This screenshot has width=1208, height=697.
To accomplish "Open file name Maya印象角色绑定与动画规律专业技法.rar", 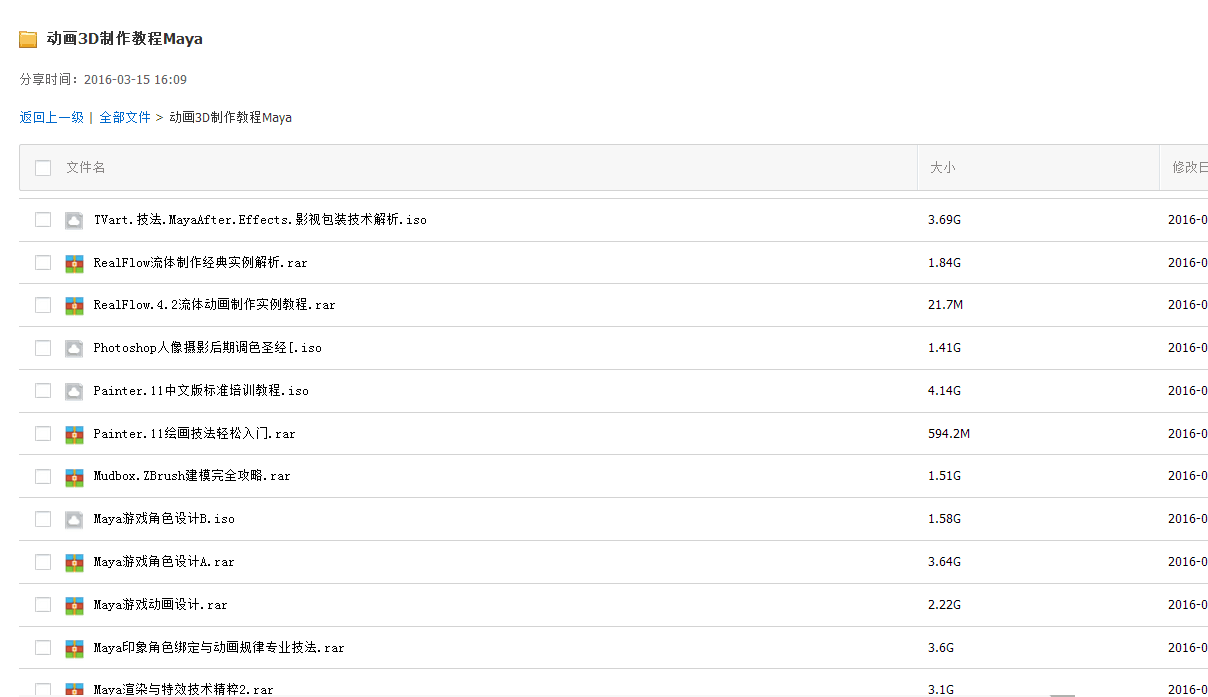I will 219,648.
